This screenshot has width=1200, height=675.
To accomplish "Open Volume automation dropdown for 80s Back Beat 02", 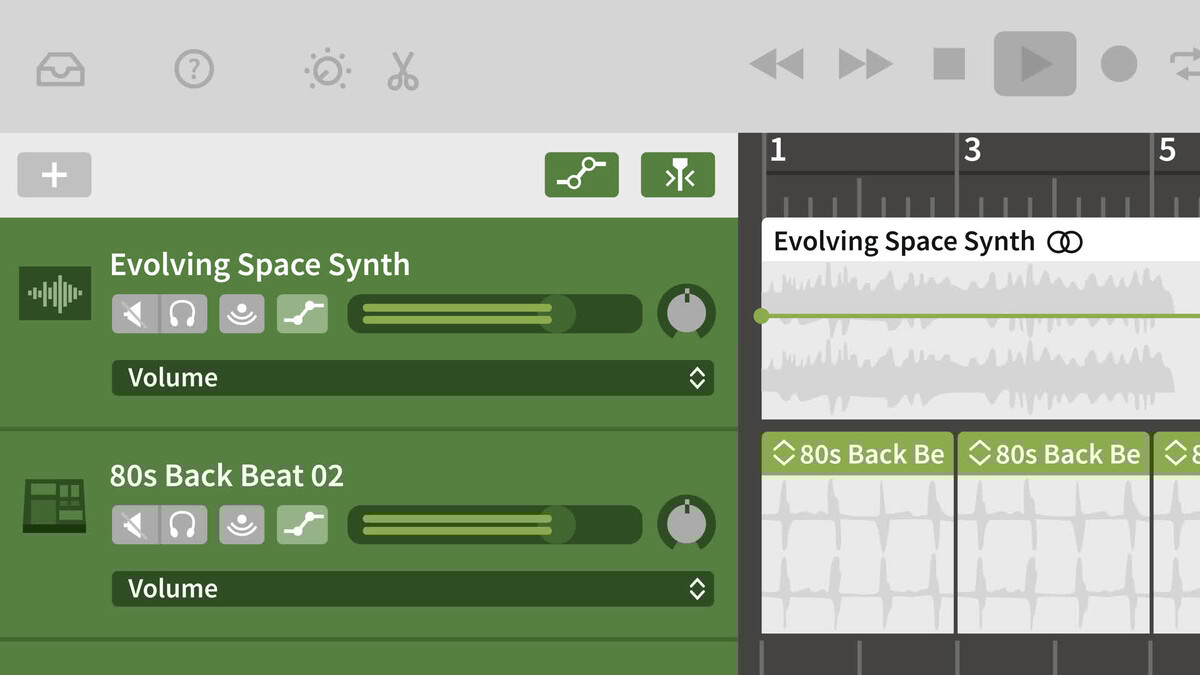I will point(412,589).
